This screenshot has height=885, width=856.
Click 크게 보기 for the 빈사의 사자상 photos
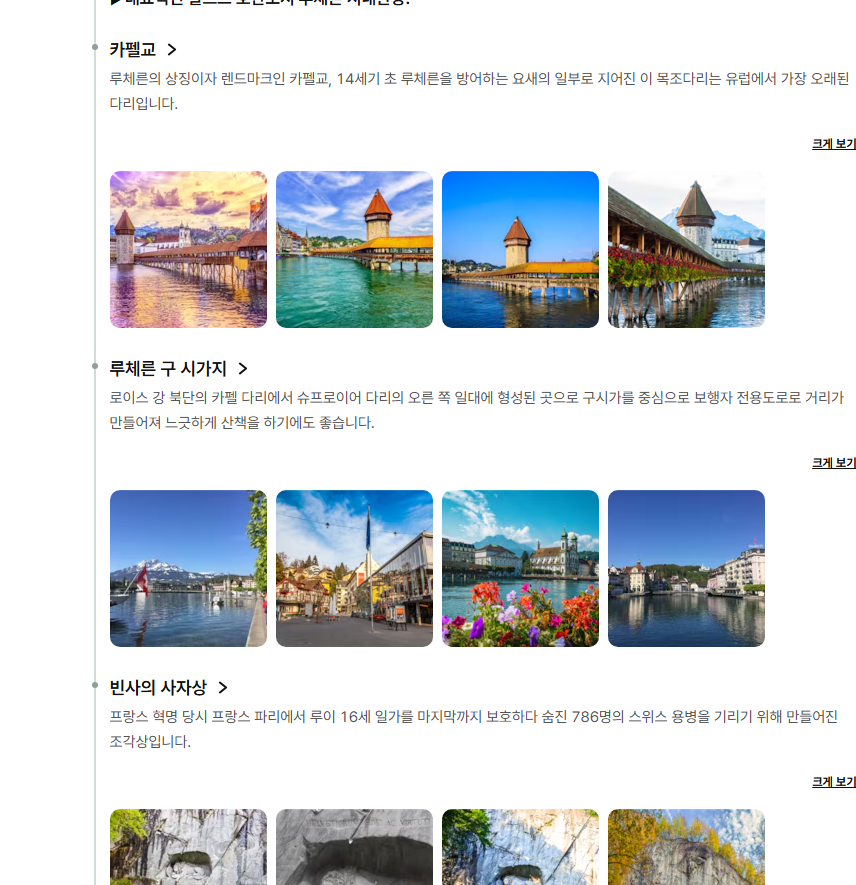point(833,782)
